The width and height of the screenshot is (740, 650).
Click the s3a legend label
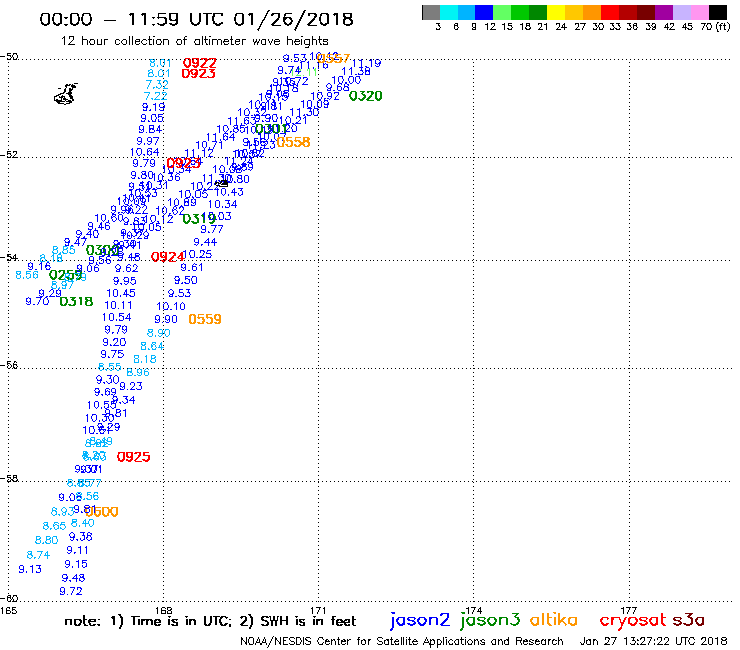[x=688, y=620]
